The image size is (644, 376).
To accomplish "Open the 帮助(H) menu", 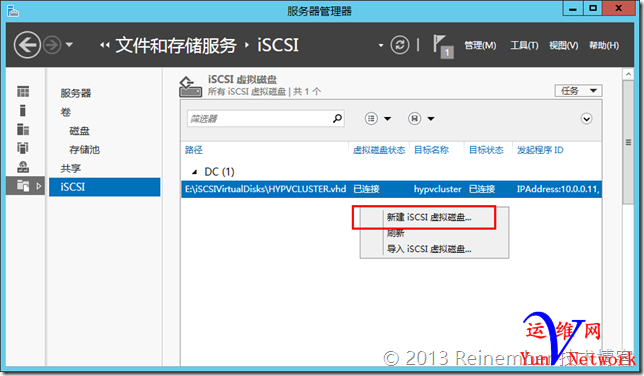I will tap(604, 45).
